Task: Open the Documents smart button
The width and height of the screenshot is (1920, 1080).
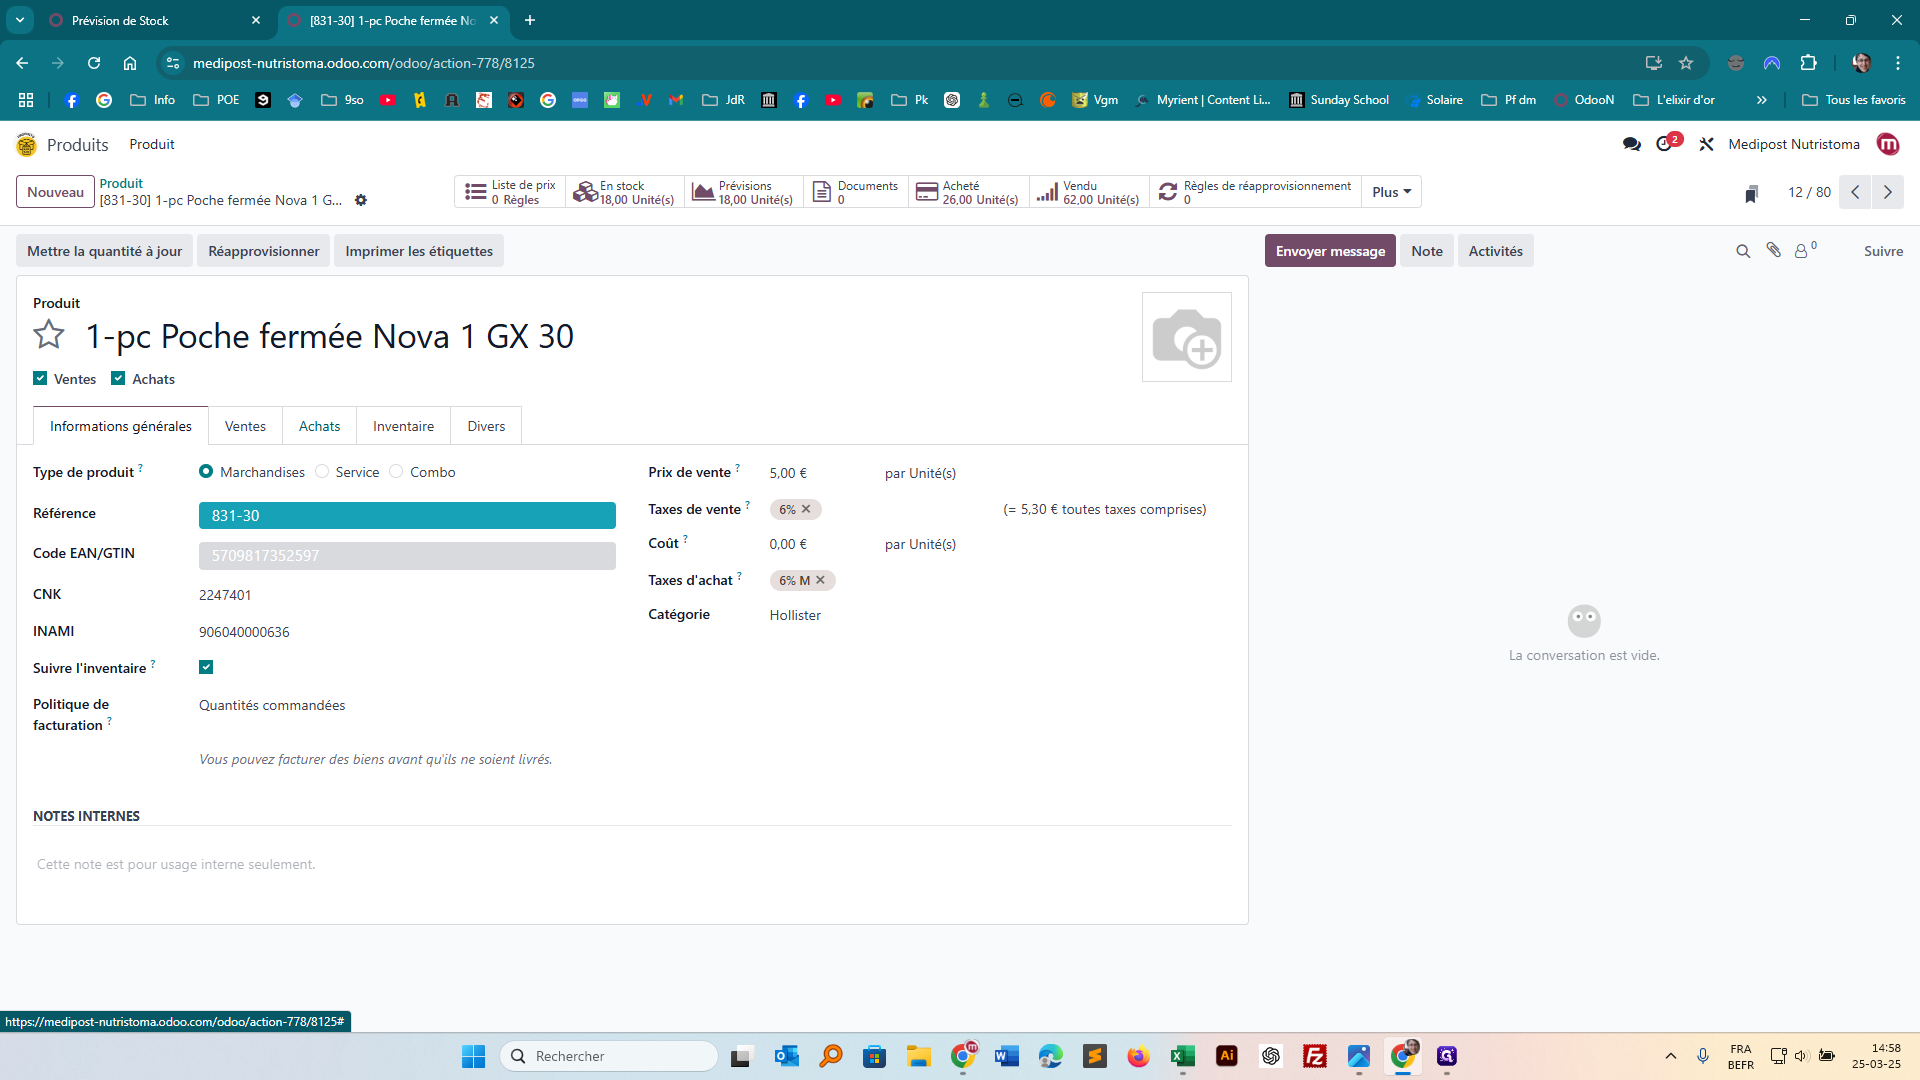Action: (855, 192)
